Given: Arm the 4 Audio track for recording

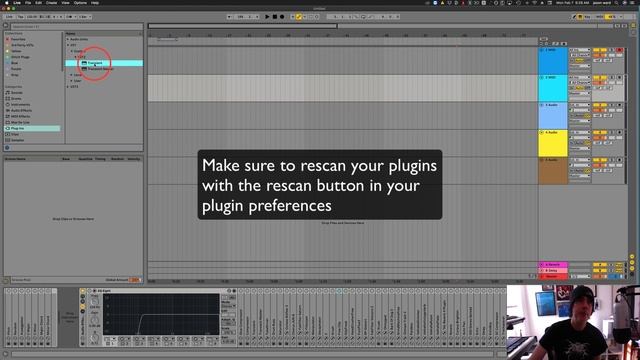Looking at the screenshot, I should [x=619, y=133].
